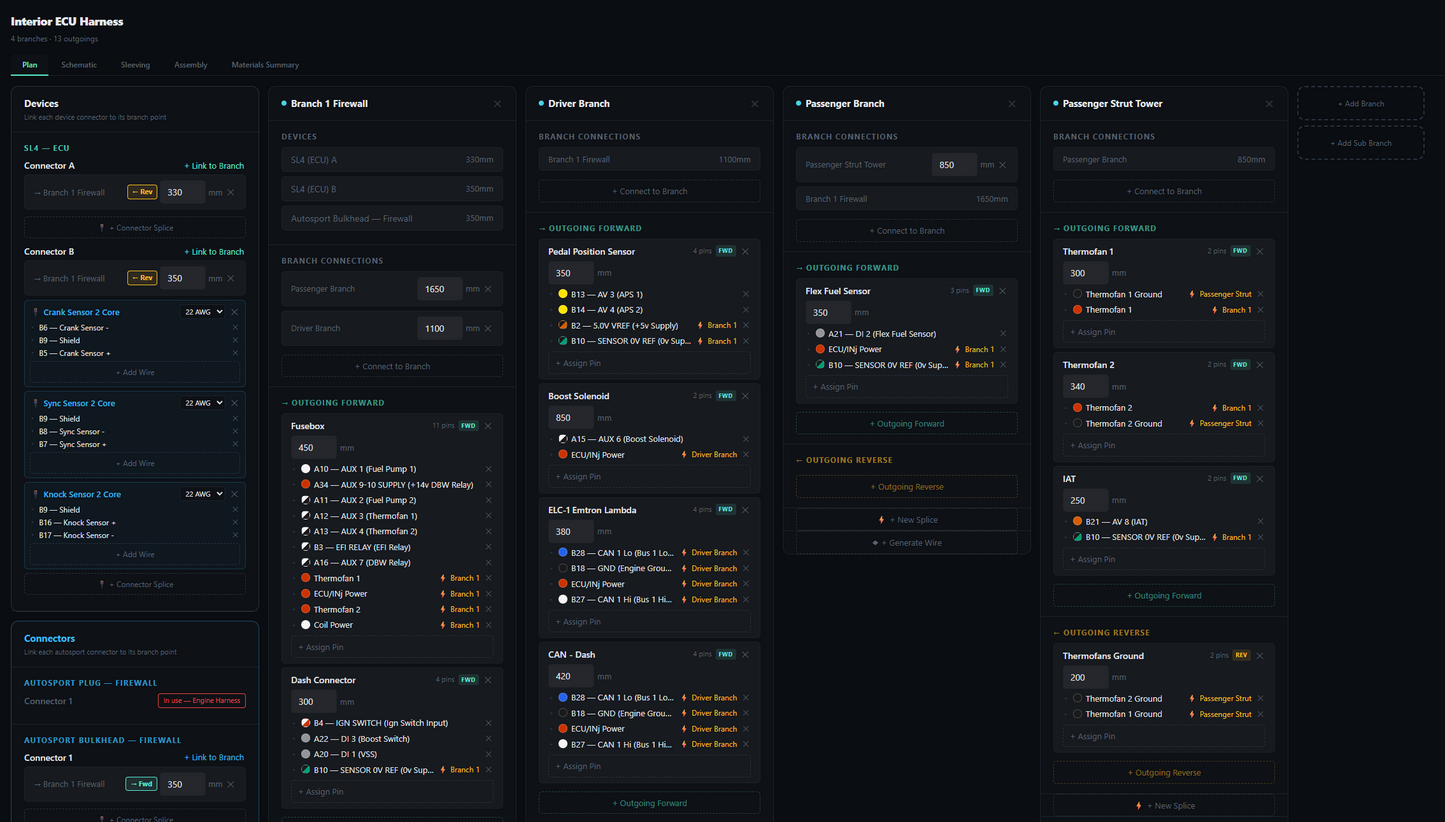Screen dimensions: 1445x822
Task: Open the Sleeving tab
Action: pos(135,65)
